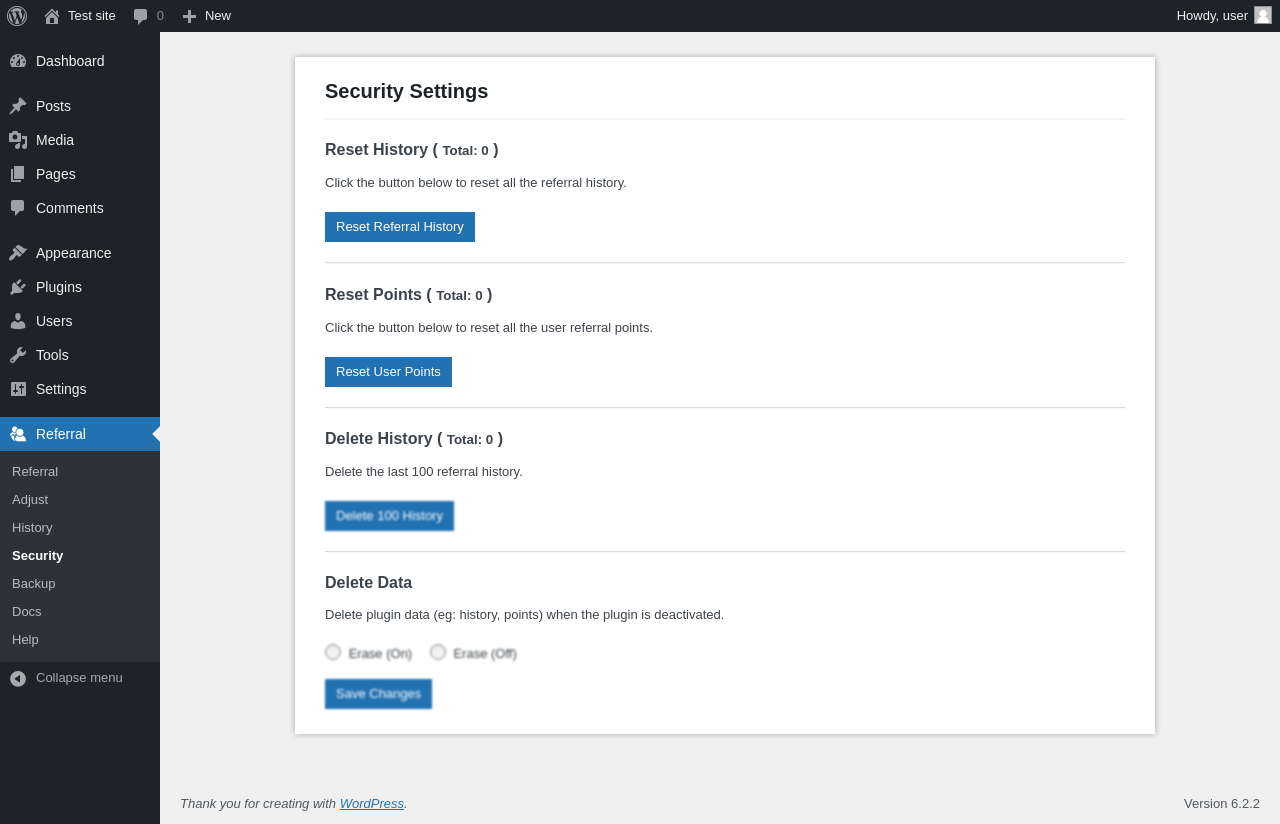The height and width of the screenshot is (824, 1280).
Task: Select the Erase (On) radio button
Action: 333,652
